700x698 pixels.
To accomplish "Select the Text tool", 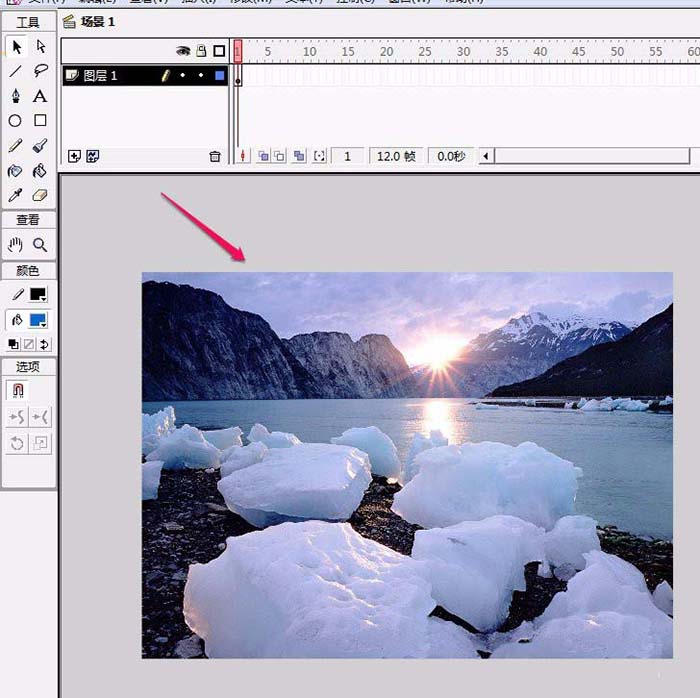I will 40,96.
